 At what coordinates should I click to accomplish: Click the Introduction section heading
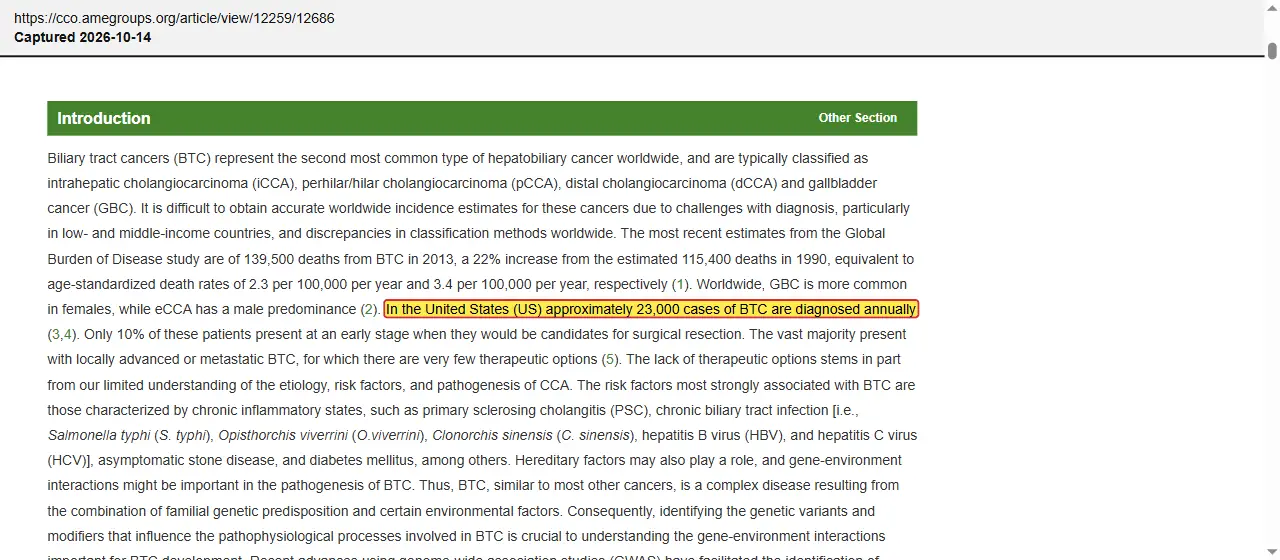click(x=104, y=118)
